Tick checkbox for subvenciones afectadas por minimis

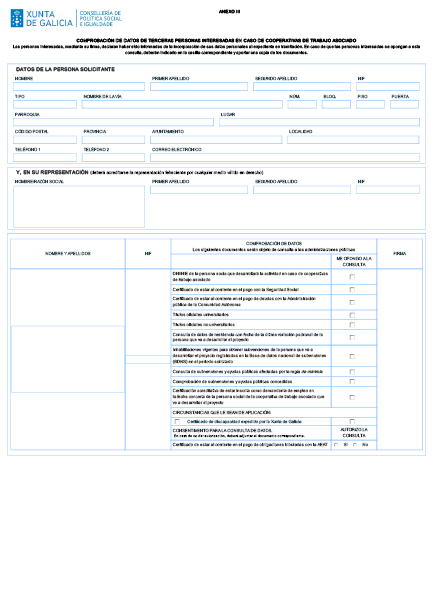352,372
